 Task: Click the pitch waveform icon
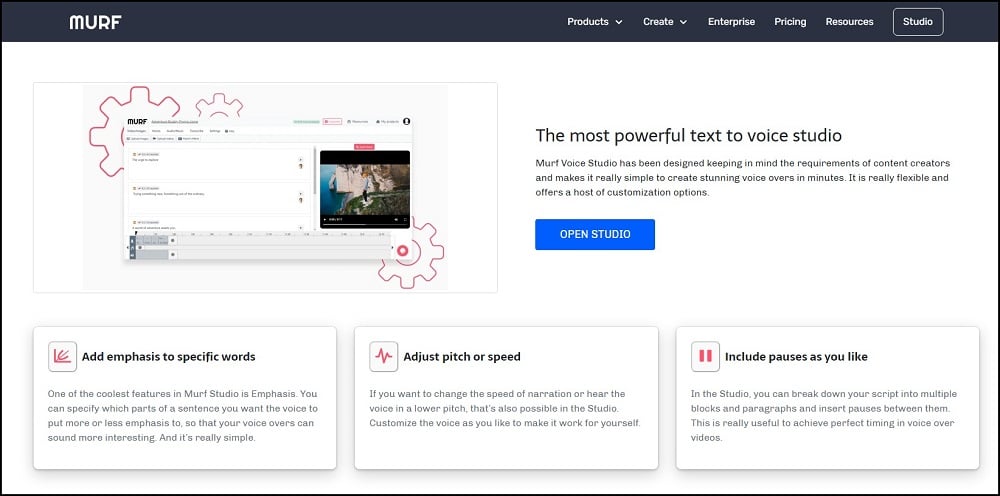pyautogui.click(x=383, y=356)
